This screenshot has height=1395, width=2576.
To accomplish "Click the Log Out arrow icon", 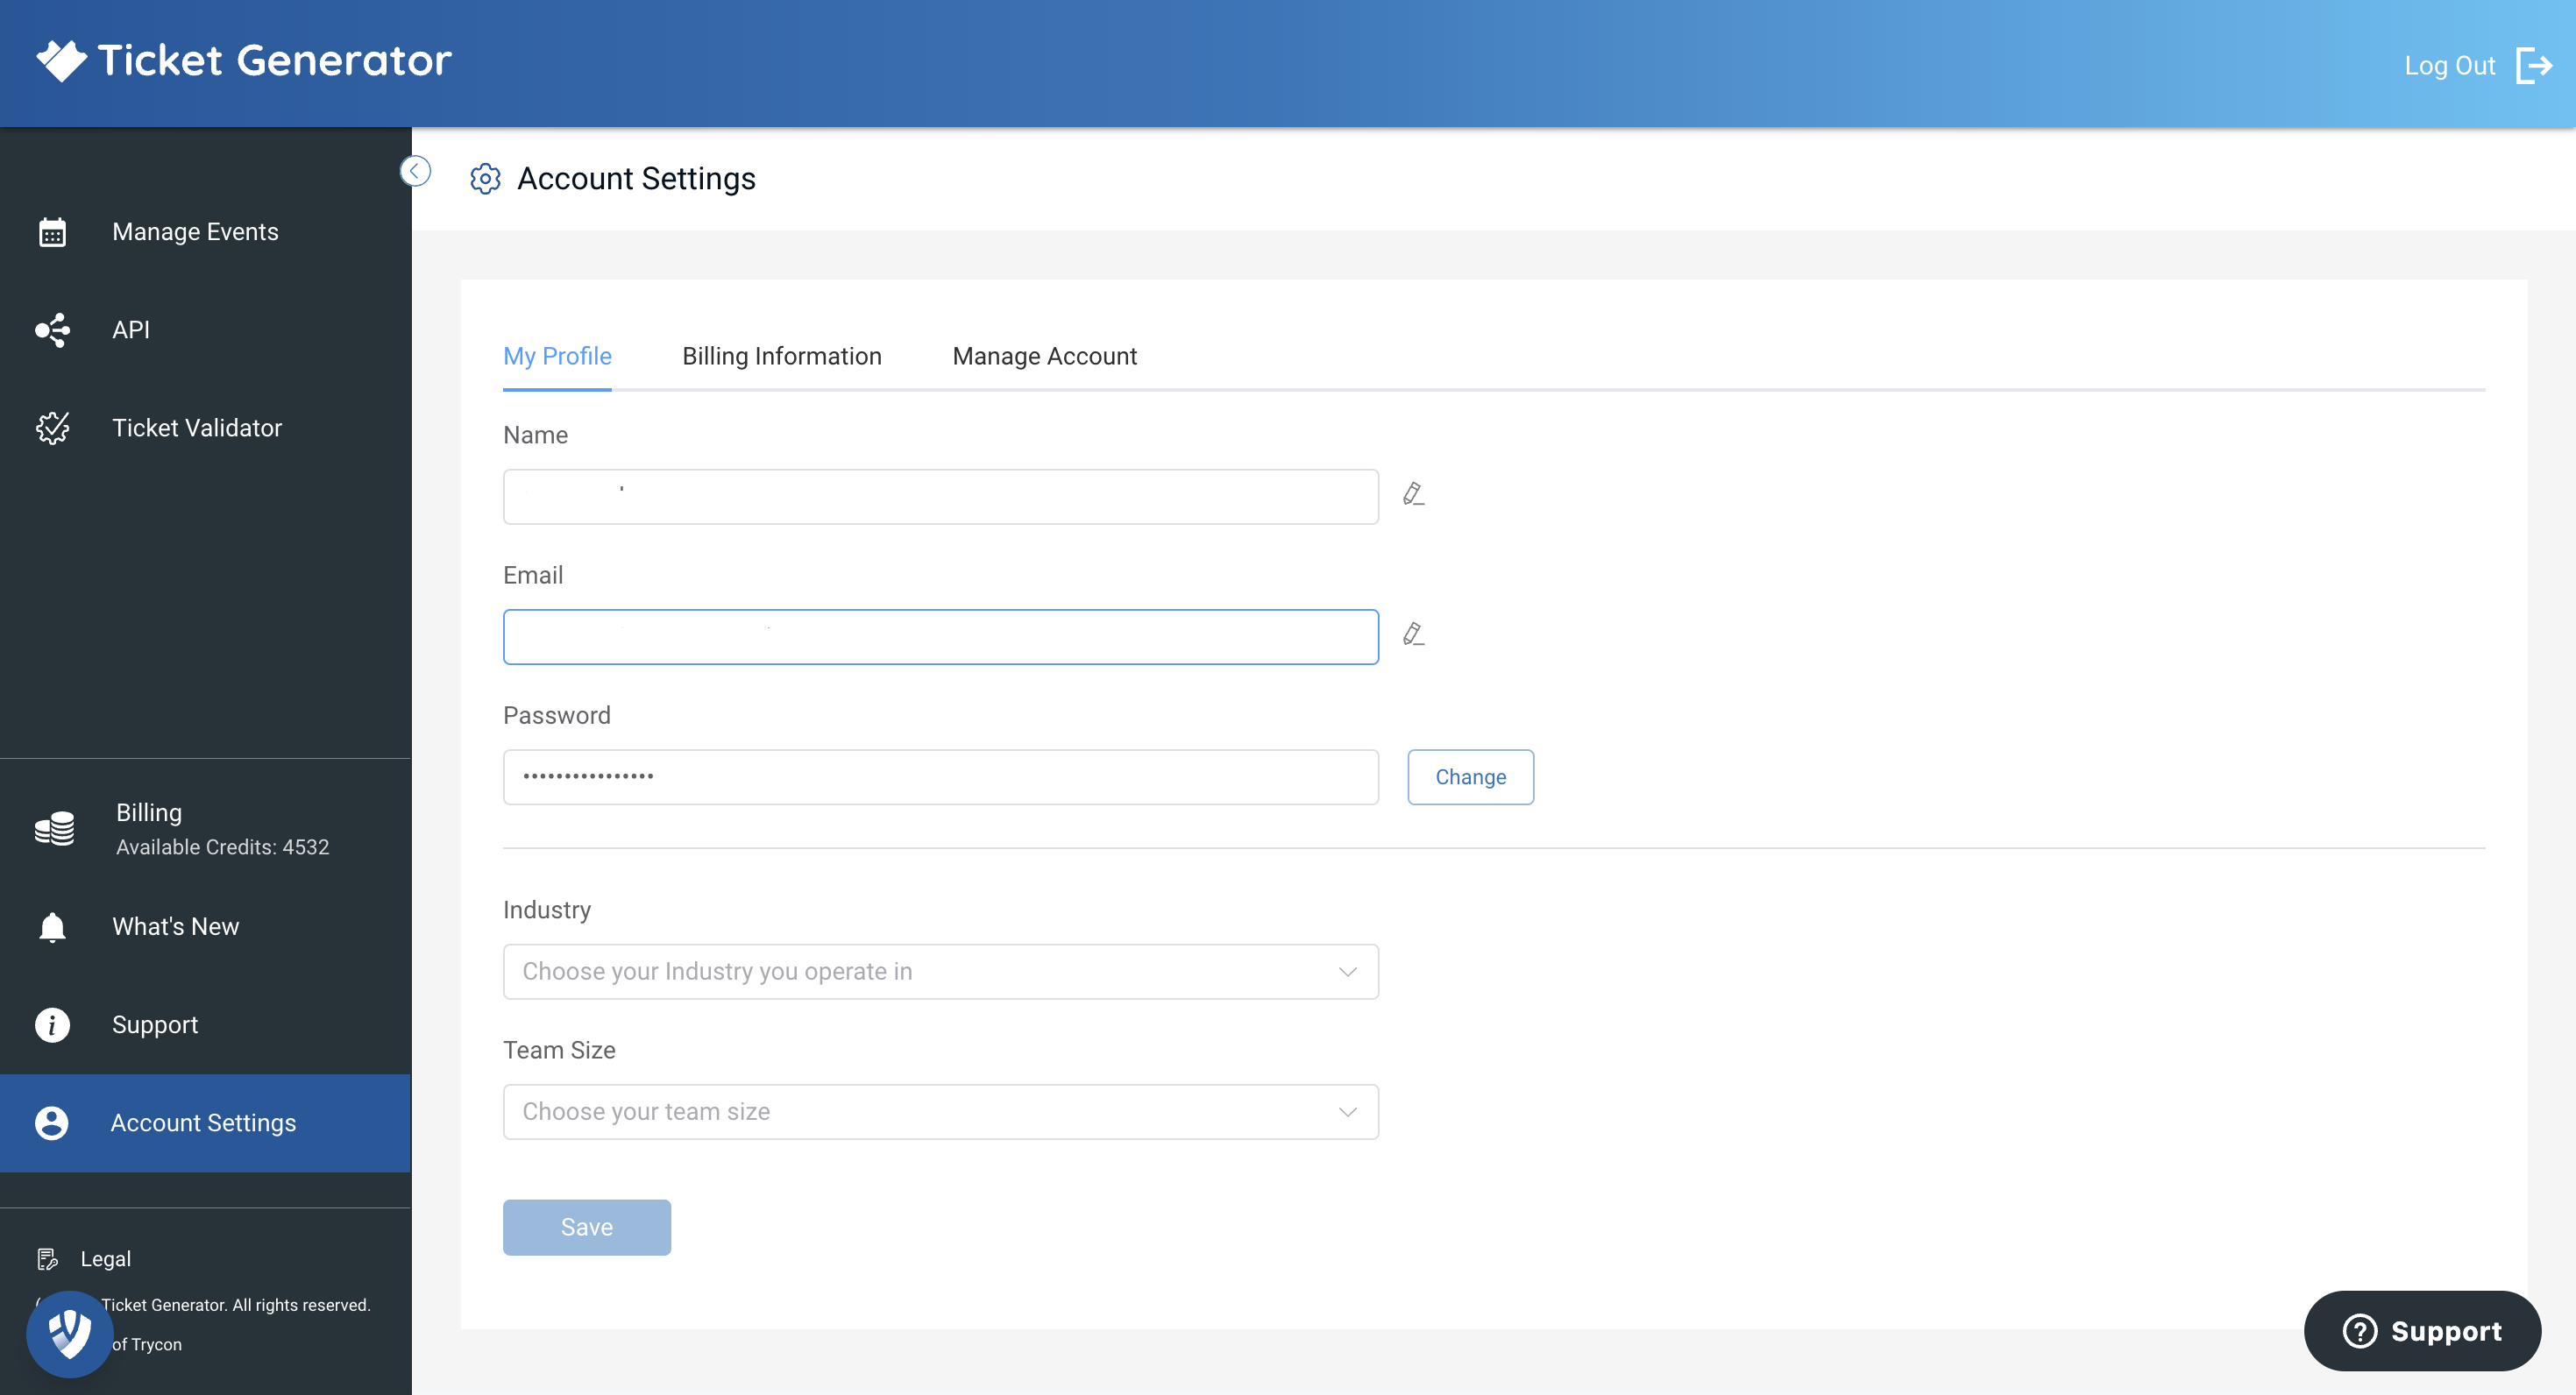I will [2534, 66].
